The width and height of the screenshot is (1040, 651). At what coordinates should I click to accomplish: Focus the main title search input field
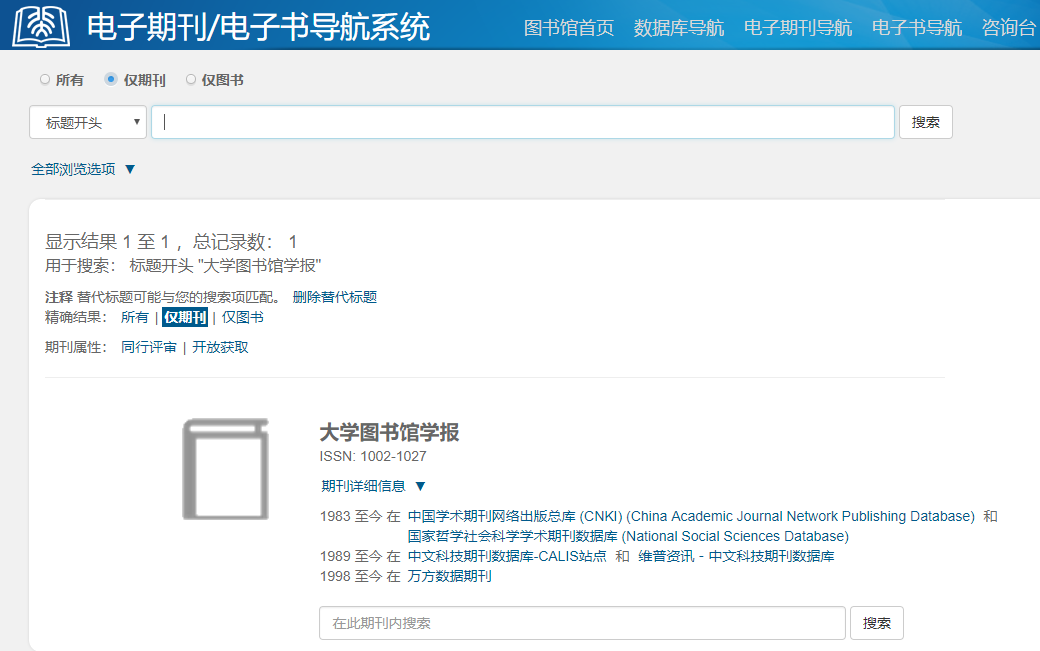523,122
